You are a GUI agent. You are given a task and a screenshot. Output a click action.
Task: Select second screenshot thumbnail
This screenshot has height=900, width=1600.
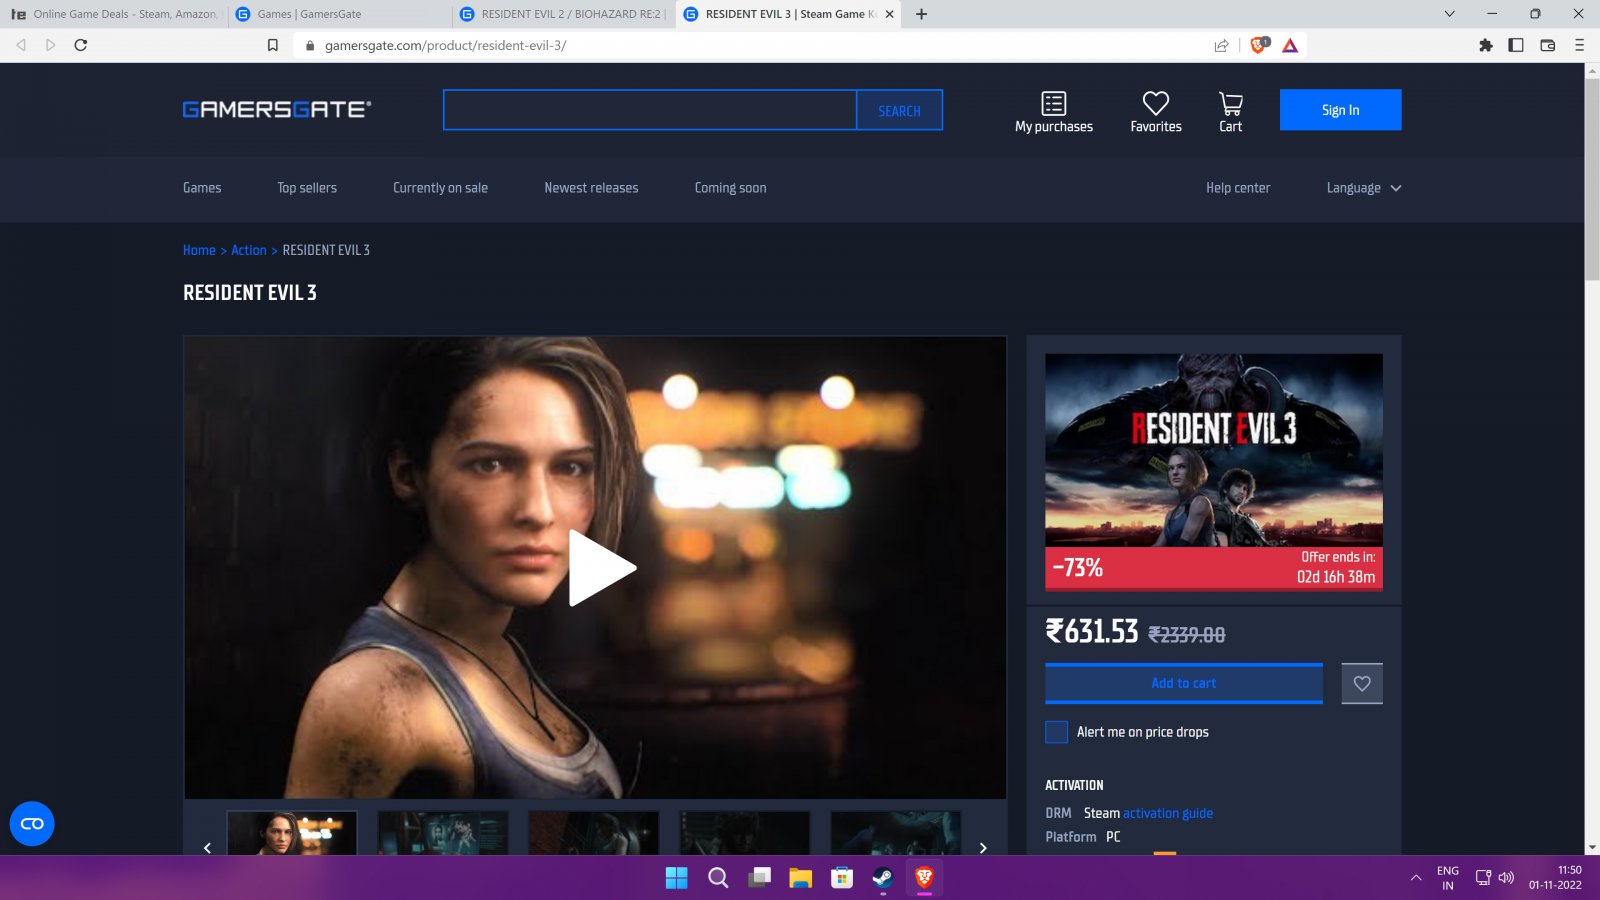(443, 833)
